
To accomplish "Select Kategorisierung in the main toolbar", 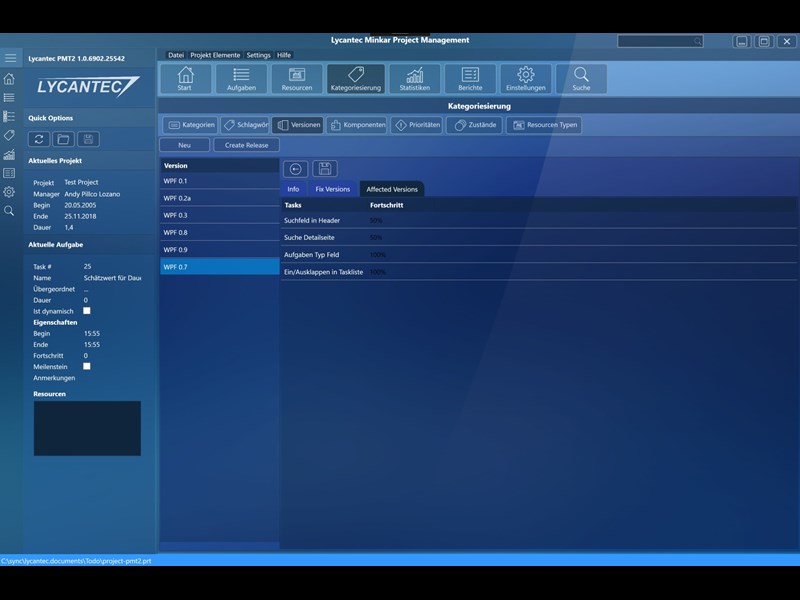I will coord(356,79).
